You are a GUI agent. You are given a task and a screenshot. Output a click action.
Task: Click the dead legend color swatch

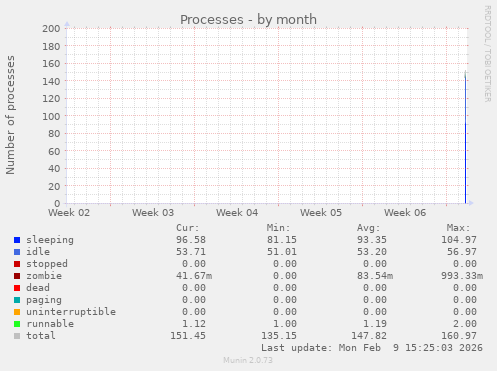[x=17, y=288]
